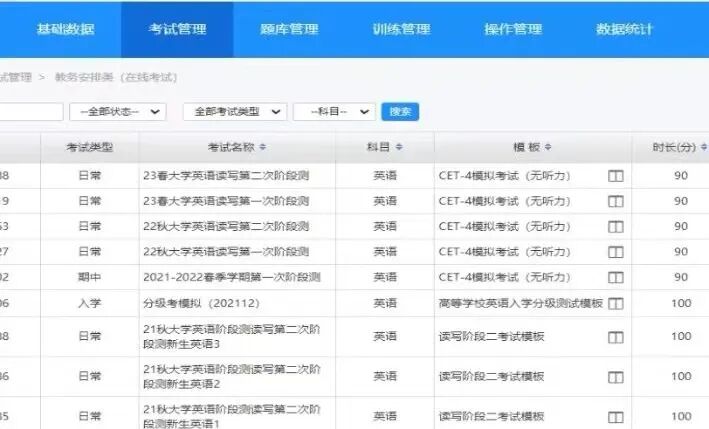Select exam name 分级考模拟 (202112)
Screen dimensions: 709x429
pyautogui.click(x=201, y=303)
